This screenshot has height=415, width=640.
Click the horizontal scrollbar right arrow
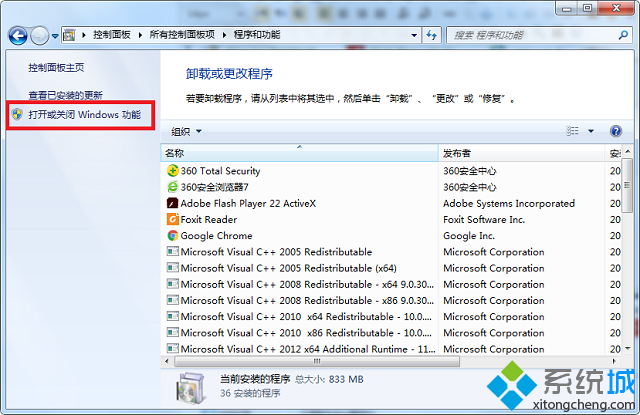click(614, 361)
